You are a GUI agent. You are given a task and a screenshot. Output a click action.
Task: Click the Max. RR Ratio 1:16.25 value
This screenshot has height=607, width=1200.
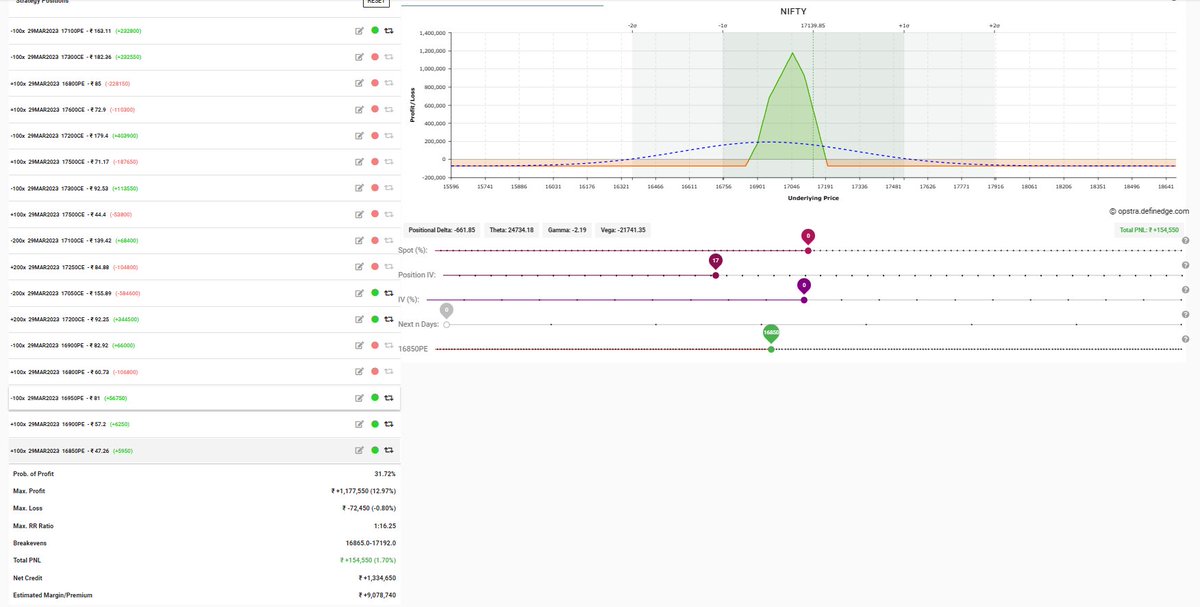(x=384, y=526)
